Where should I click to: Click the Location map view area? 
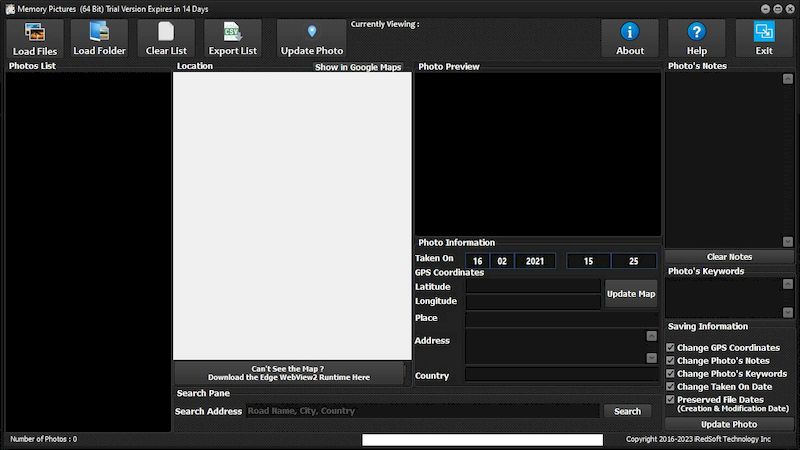pos(292,216)
